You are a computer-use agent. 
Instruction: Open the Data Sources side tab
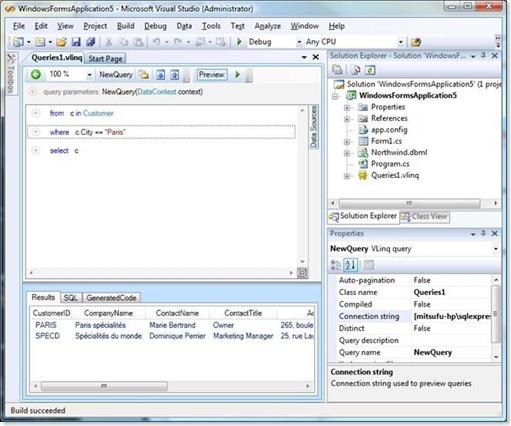tap(313, 127)
